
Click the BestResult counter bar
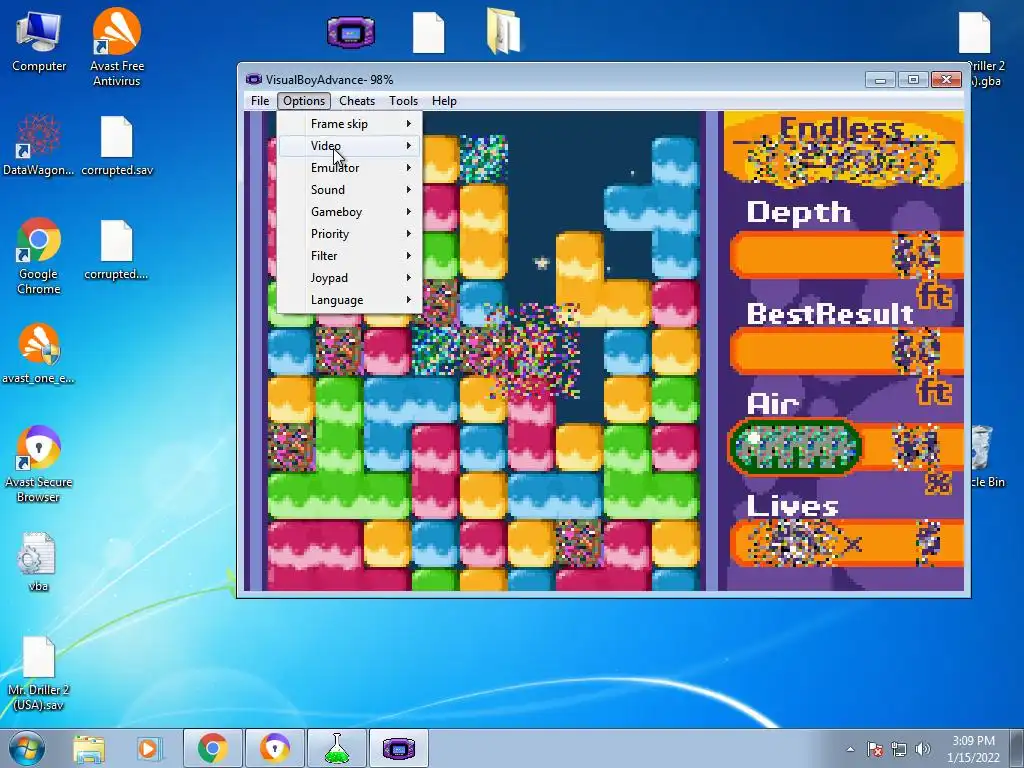tap(846, 351)
